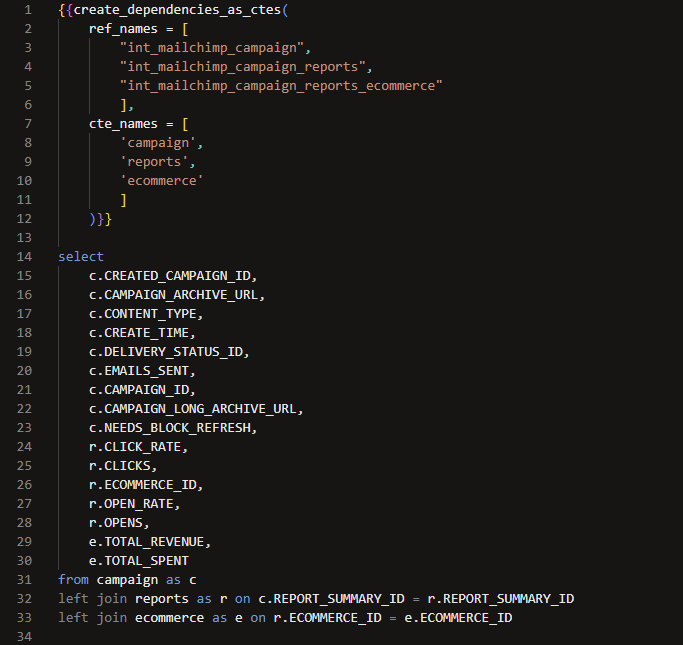Click line number 34 in gutter
The height and width of the screenshot is (645, 683).
[24, 637]
